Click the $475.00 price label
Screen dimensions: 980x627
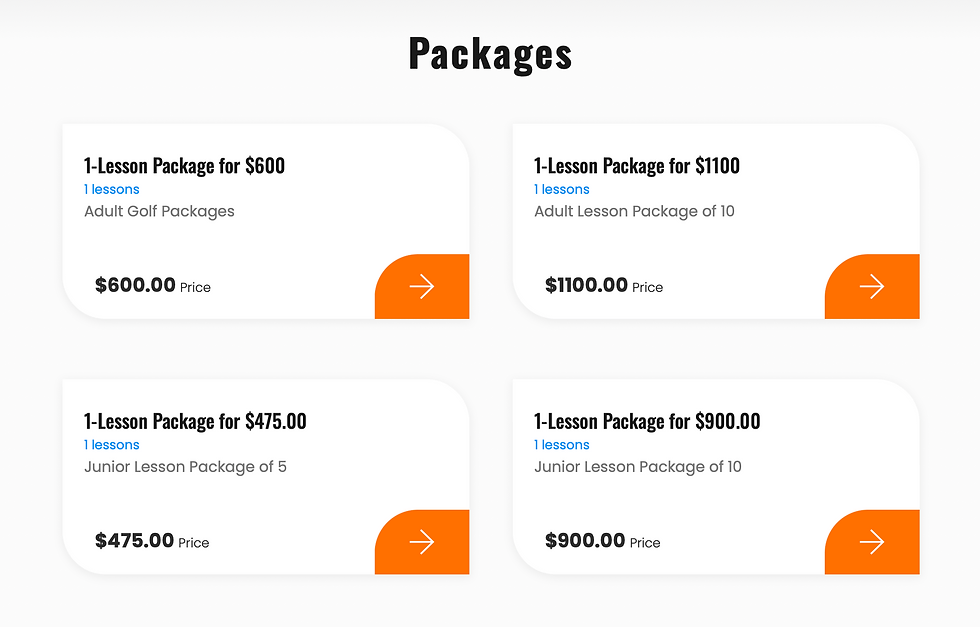tap(134, 541)
